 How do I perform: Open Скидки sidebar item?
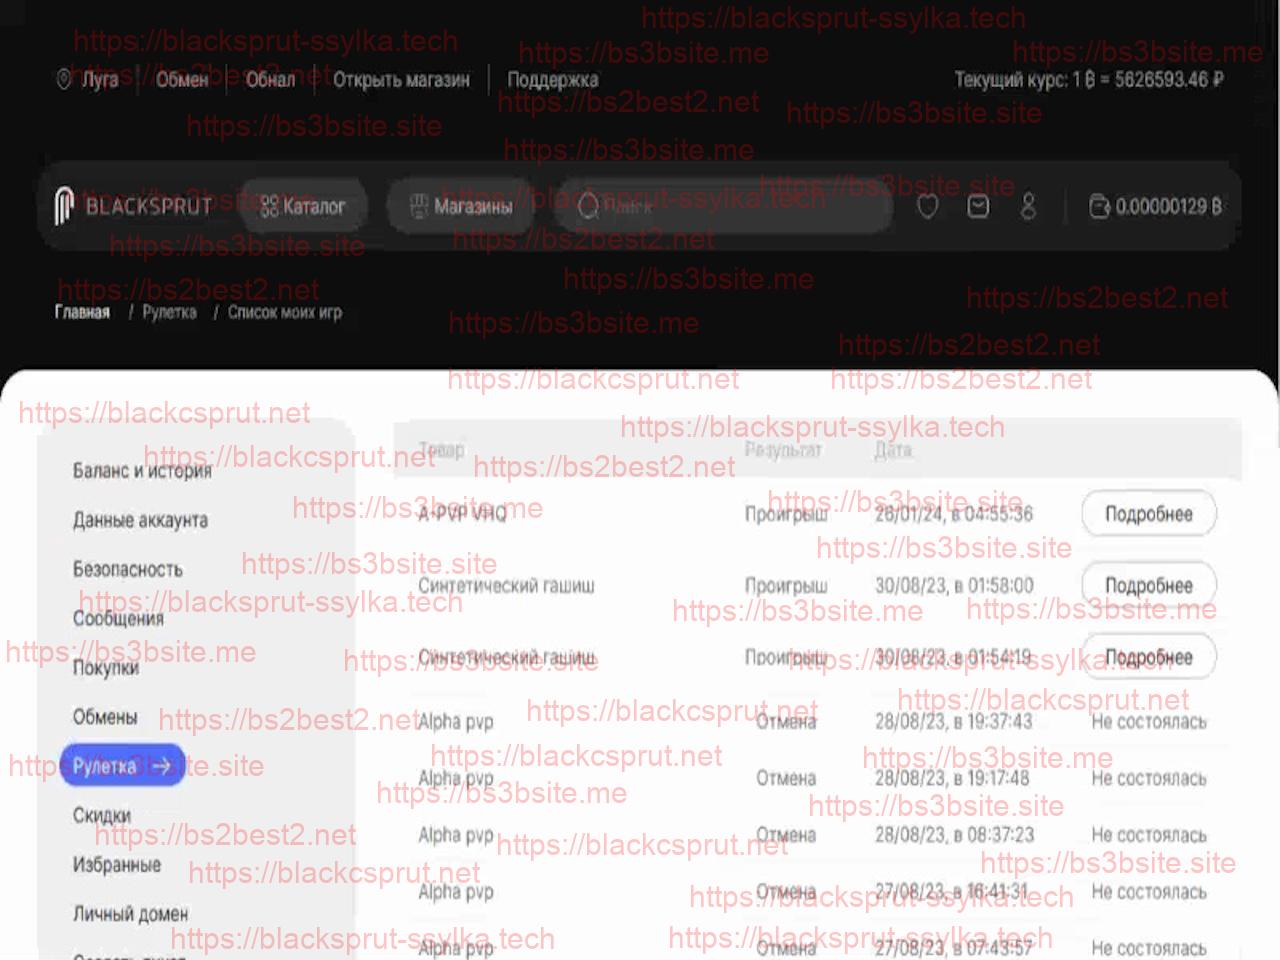coord(102,815)
